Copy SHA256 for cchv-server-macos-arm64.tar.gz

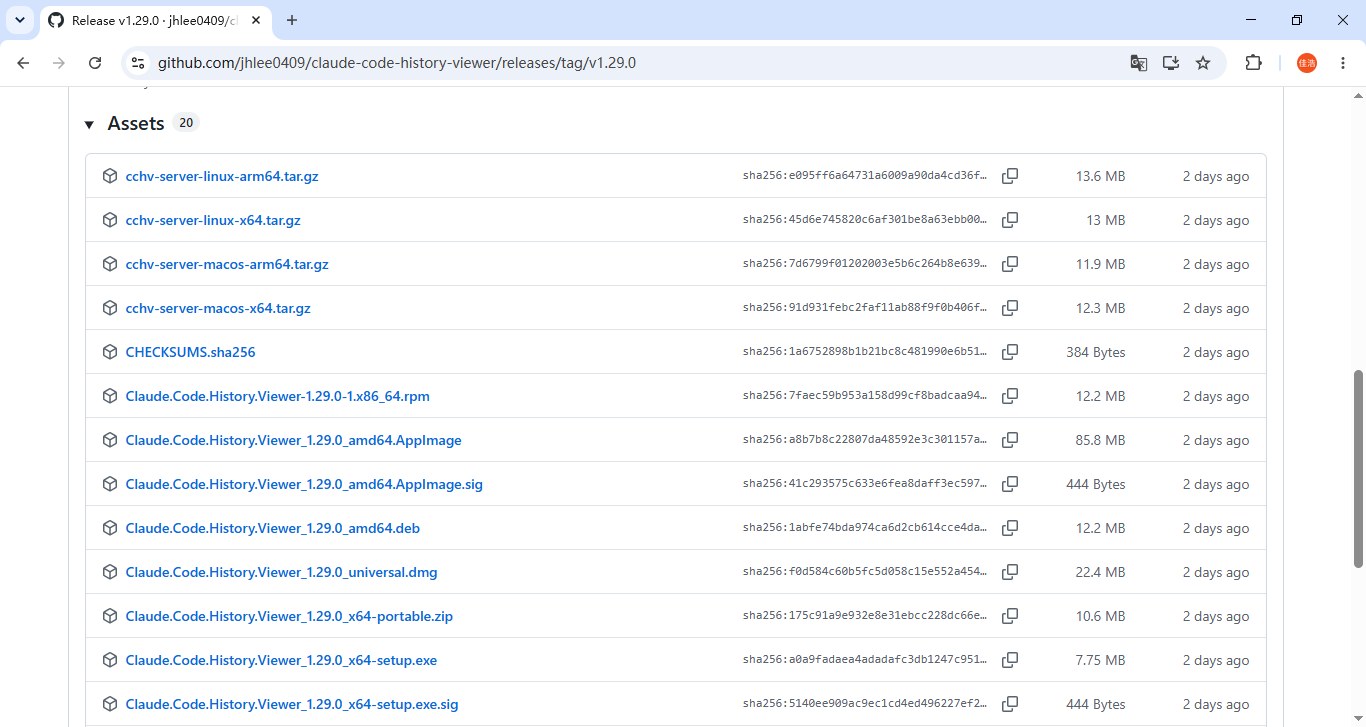pos(1010,264)
